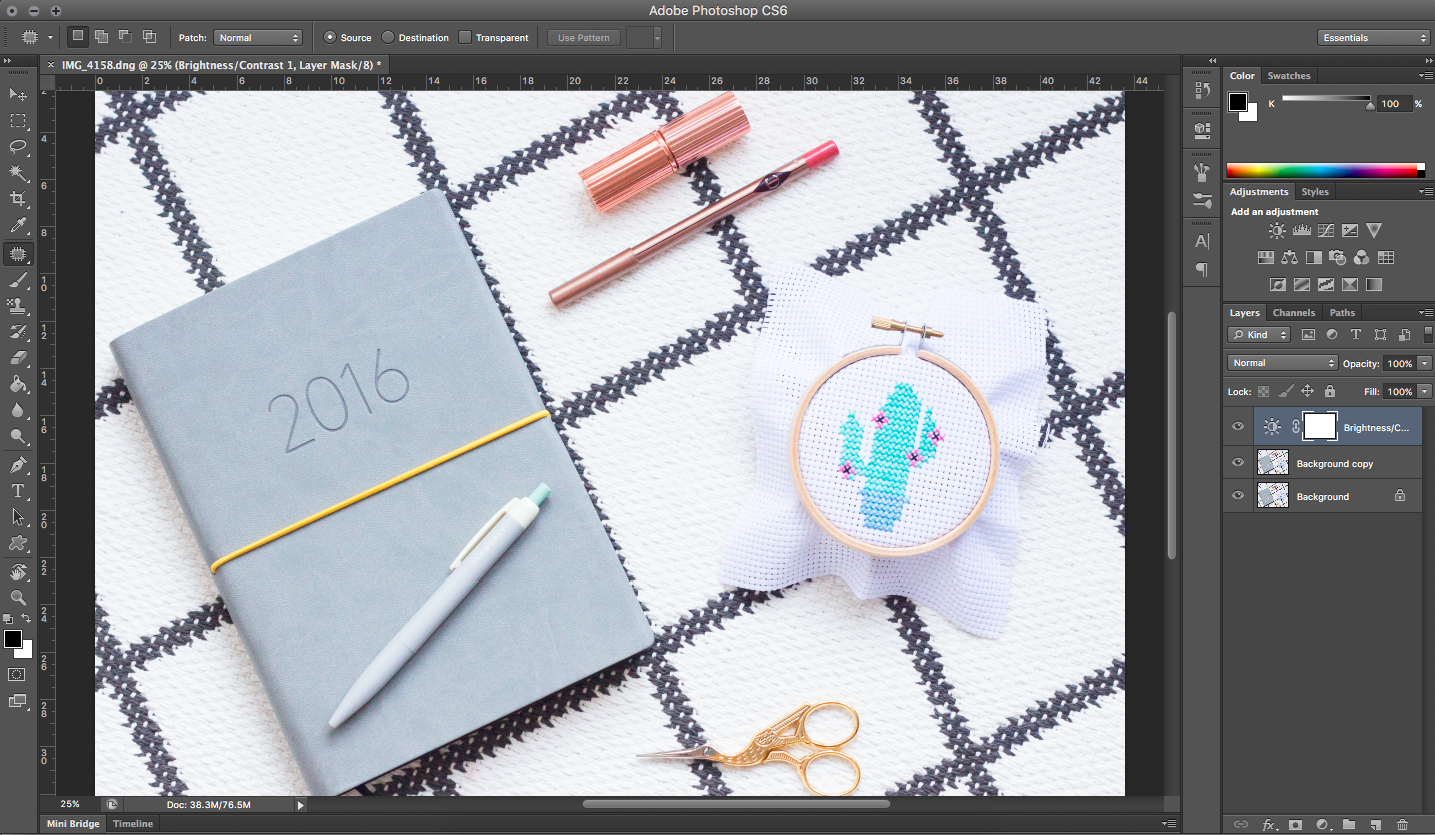Viewport: 1435px width, 835px height.
Task: Open the Paragraph panel icon
Action: pos(1202,270)
